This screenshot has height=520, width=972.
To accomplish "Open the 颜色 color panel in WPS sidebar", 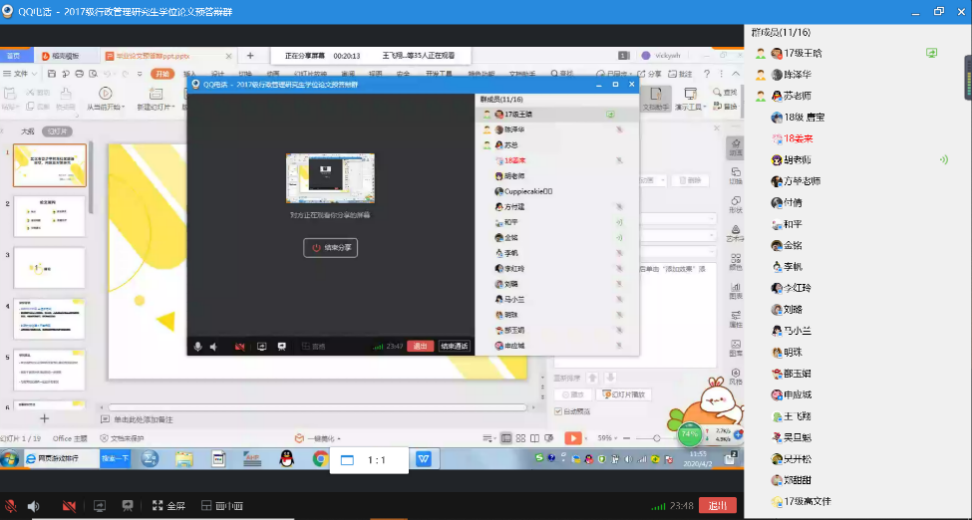I will tap(735, 262).
